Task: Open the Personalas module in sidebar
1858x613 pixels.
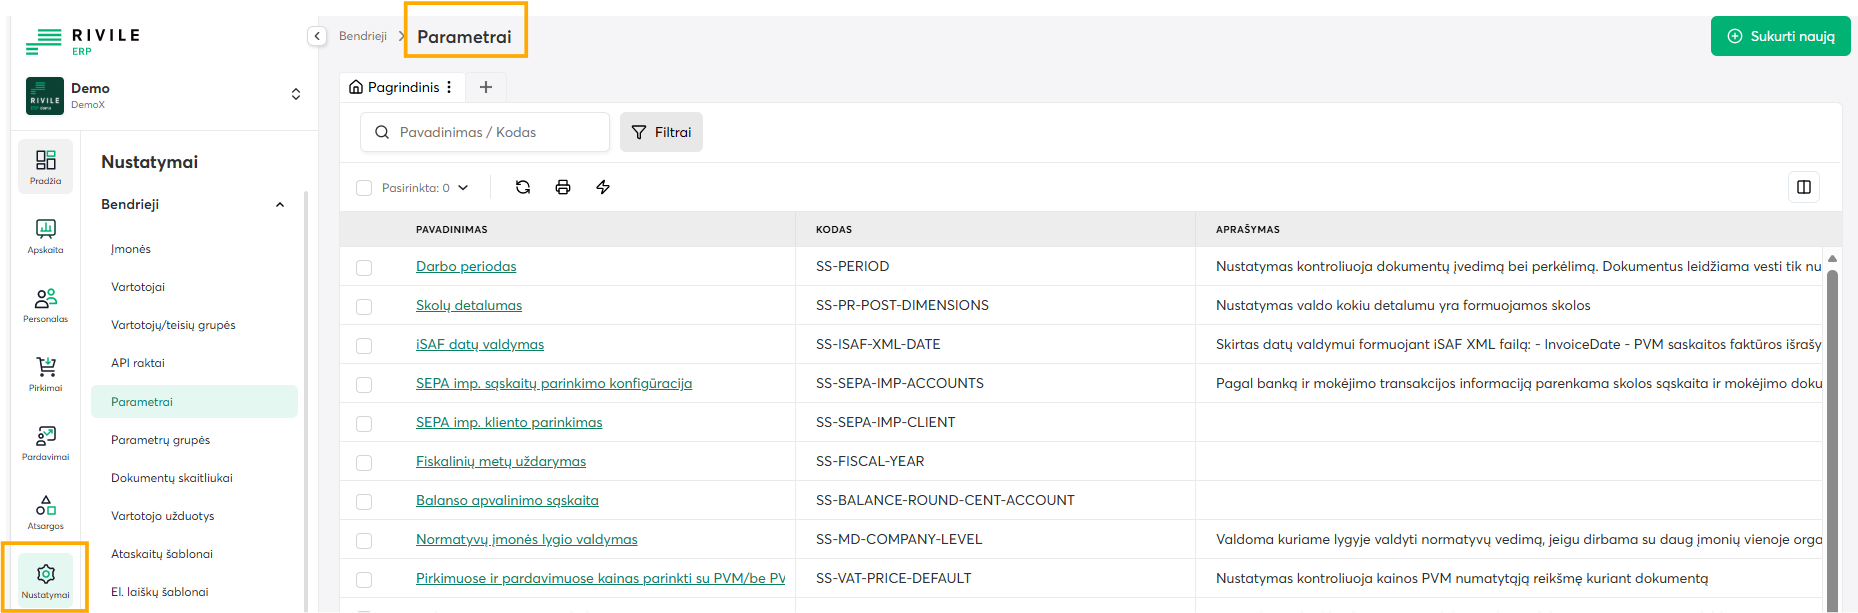Action: [x=45, y=305]
